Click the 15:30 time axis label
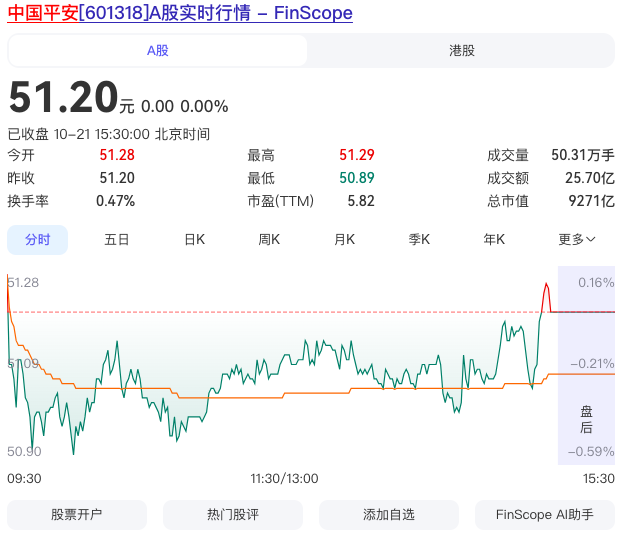This screenshot has width=634, height=535. click(x=599, y=479)
